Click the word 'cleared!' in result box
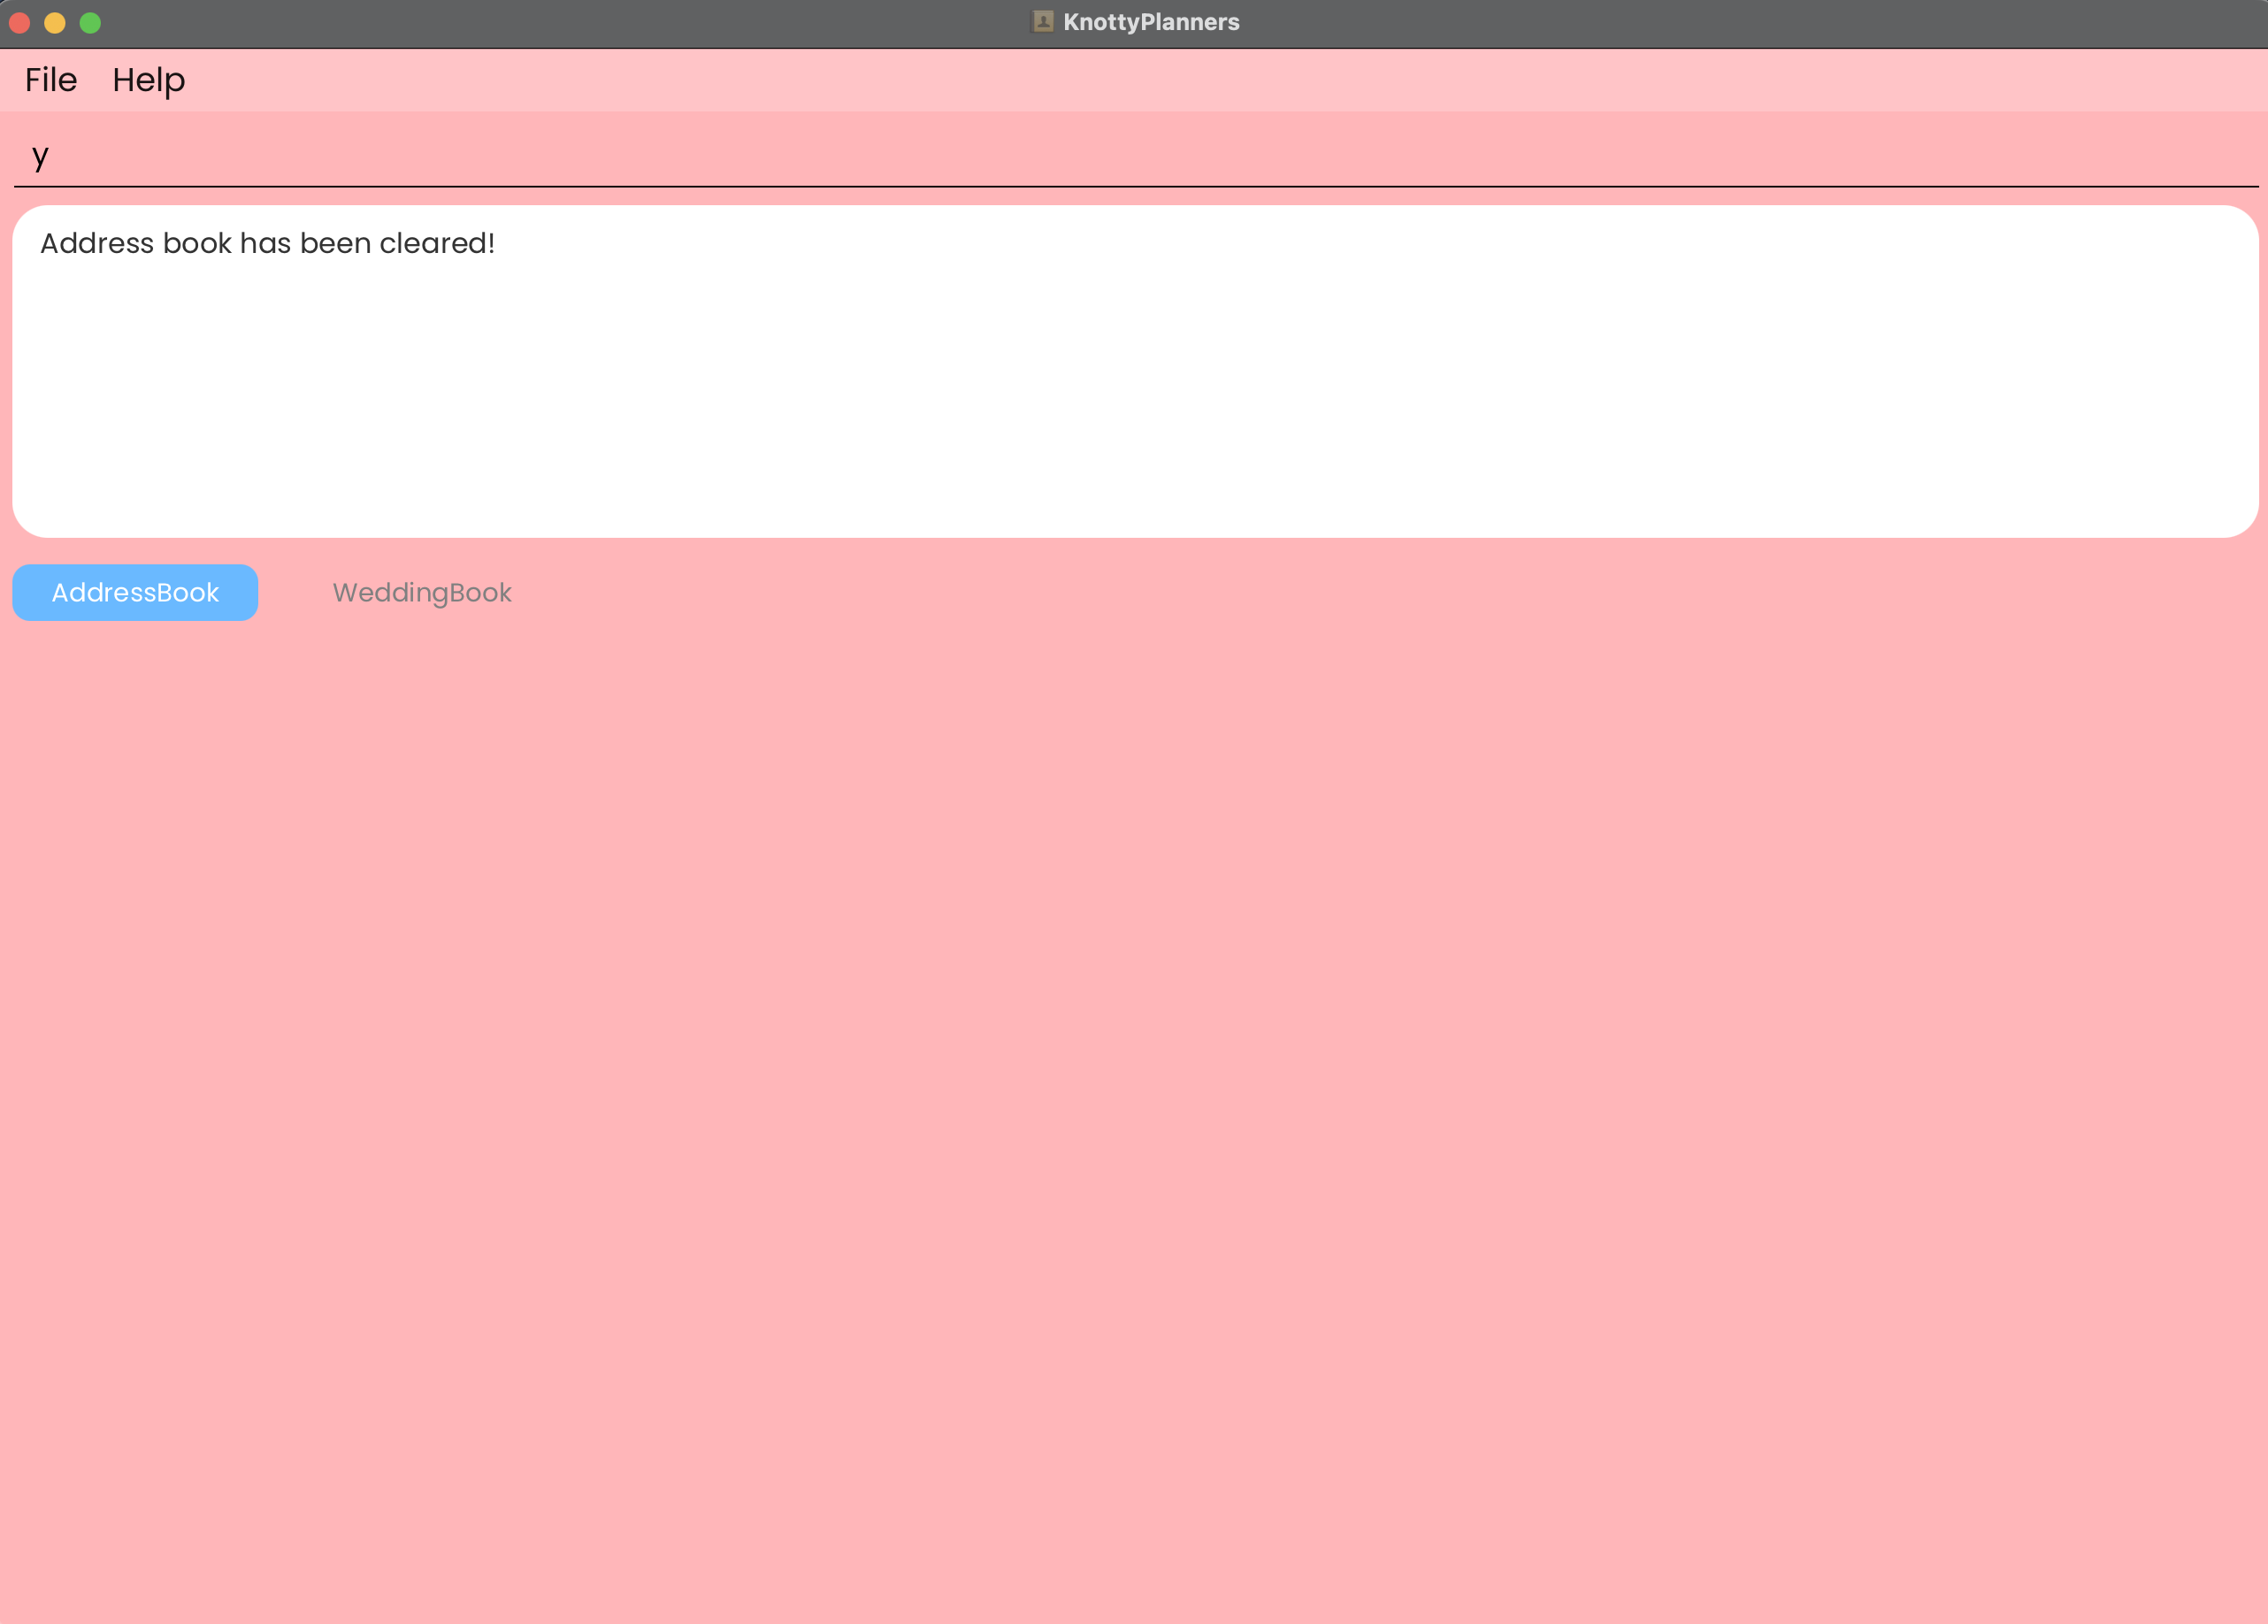 [437, 244]
